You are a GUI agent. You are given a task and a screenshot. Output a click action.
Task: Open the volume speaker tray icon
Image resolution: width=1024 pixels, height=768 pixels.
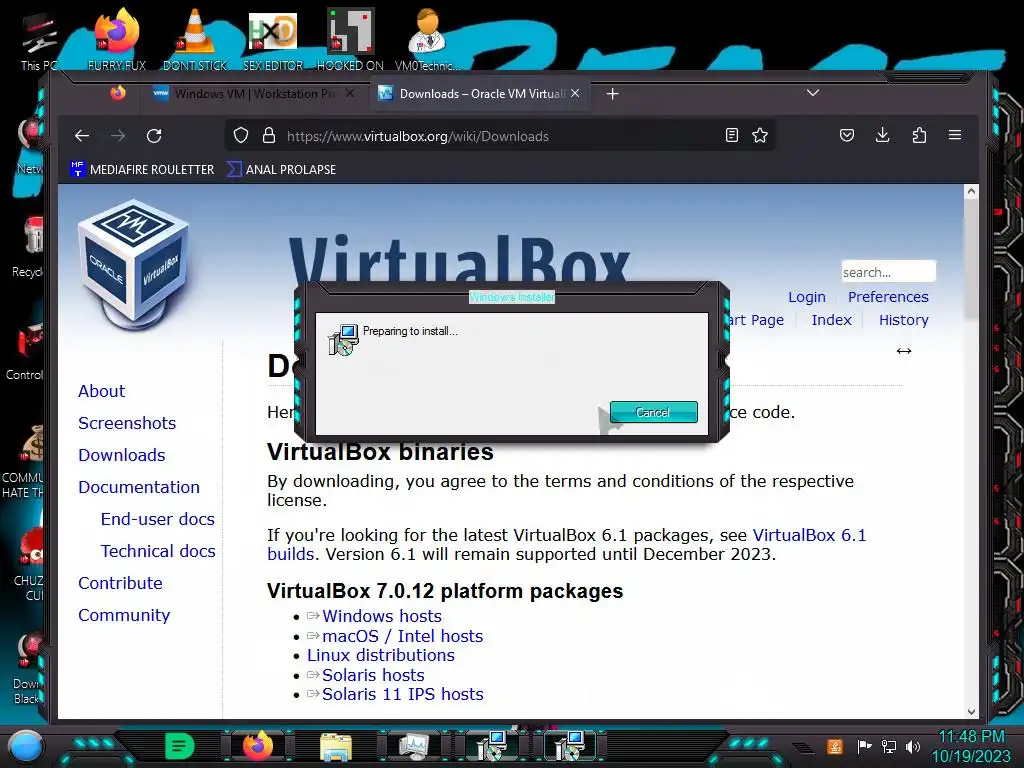point(913,746)
